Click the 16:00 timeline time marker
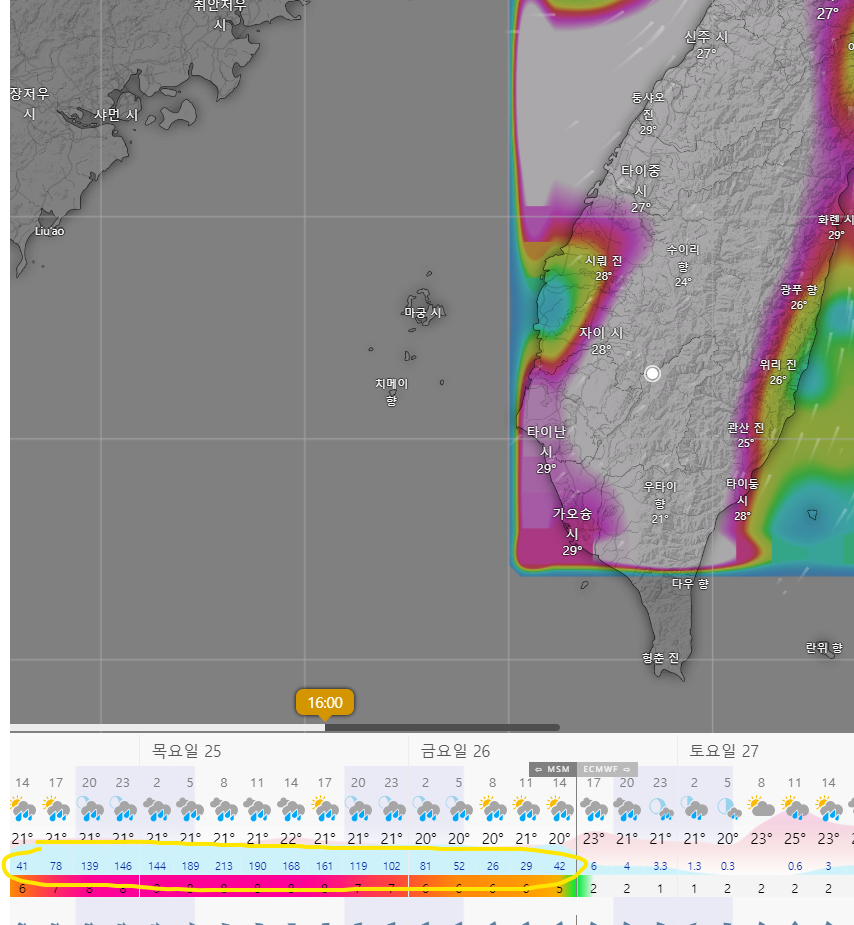 325,703
